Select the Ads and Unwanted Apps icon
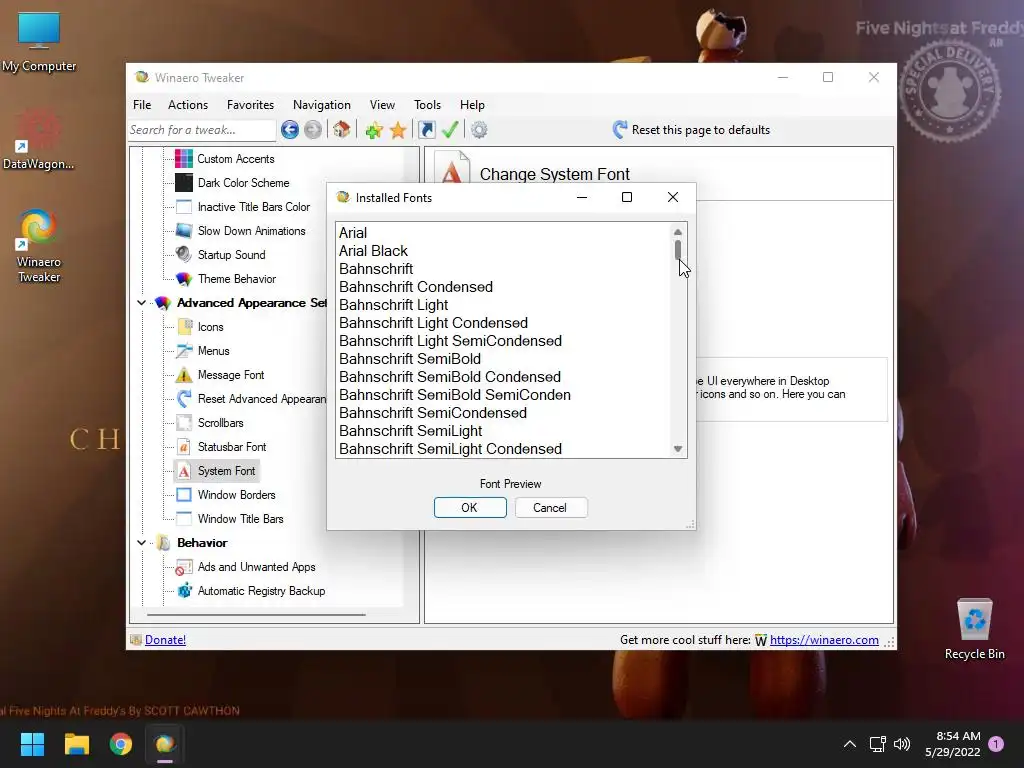The width and height of the screenshot is (1024, 768). tap(184, 567)
